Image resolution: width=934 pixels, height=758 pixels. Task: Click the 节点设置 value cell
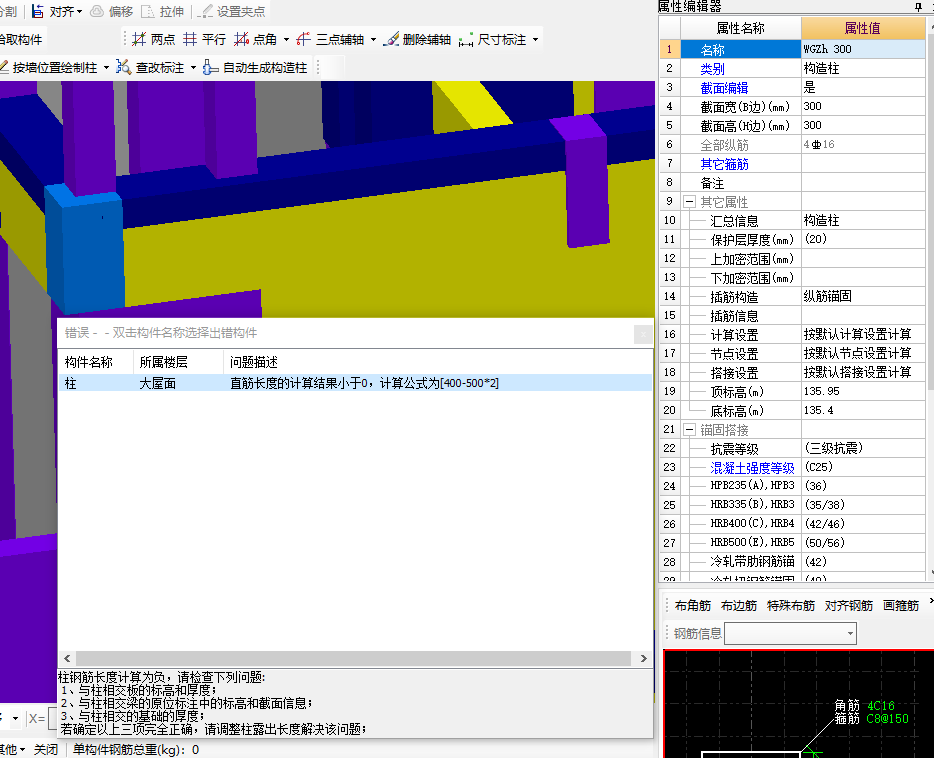point(863,353)
